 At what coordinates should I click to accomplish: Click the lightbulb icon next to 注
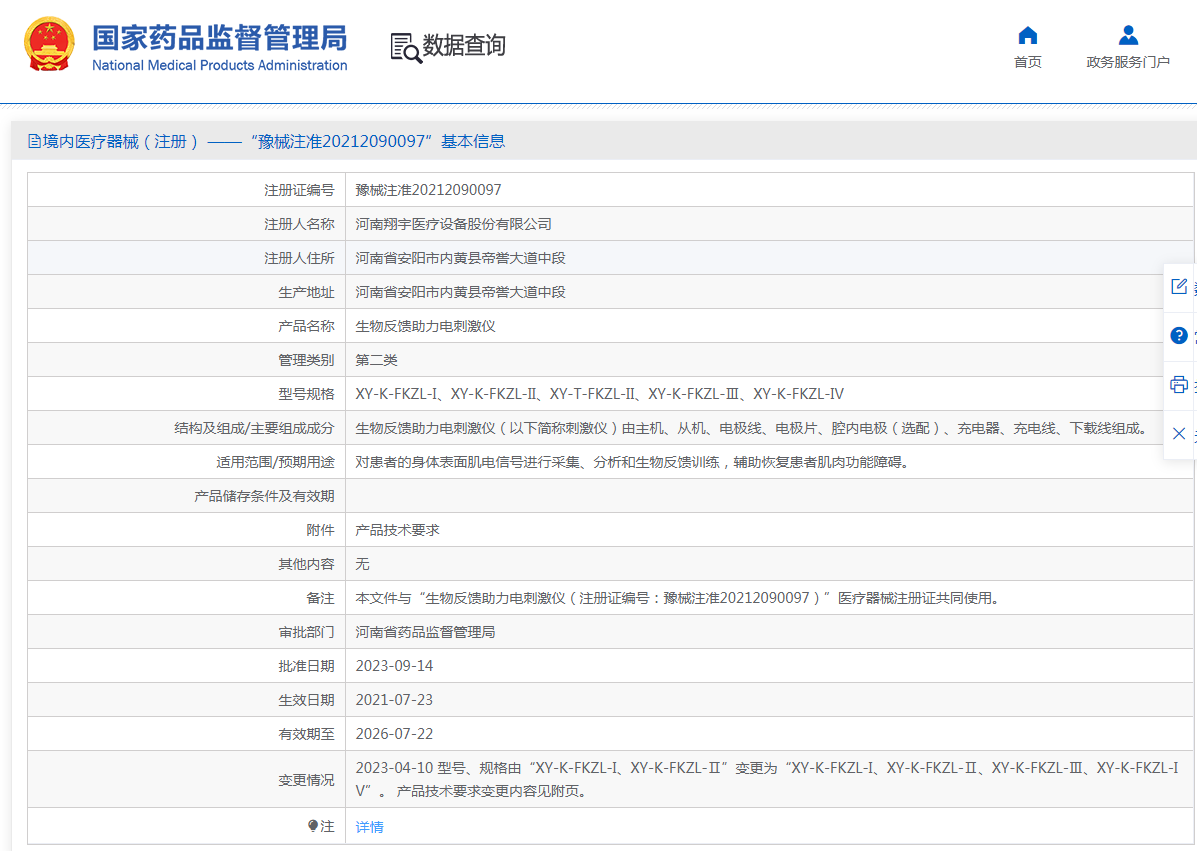(312, 826)
